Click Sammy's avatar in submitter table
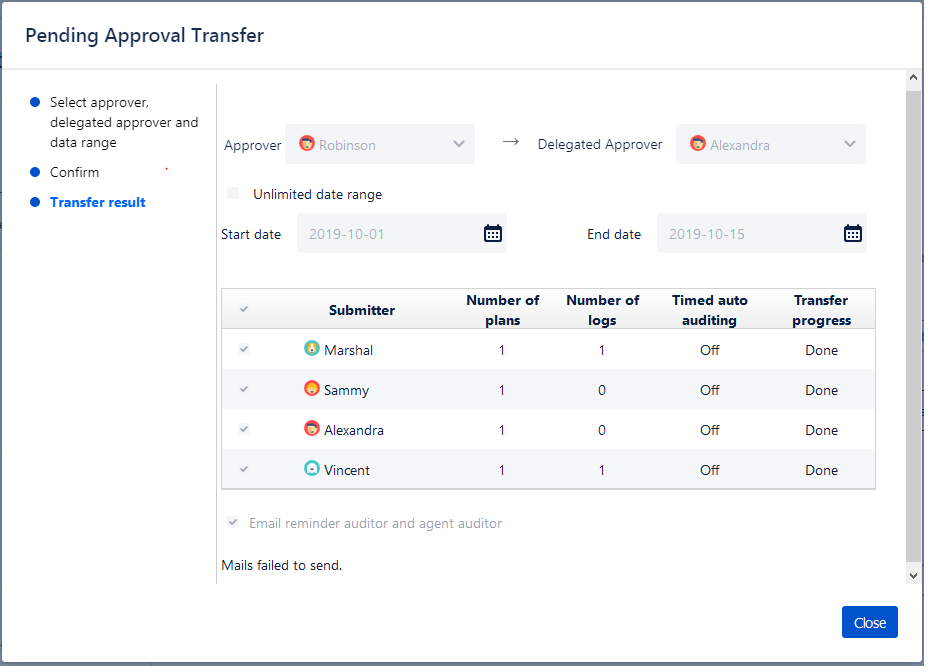The height and width of the screenshot is (672, 930). pyautogui.click(x=312, y=389)
